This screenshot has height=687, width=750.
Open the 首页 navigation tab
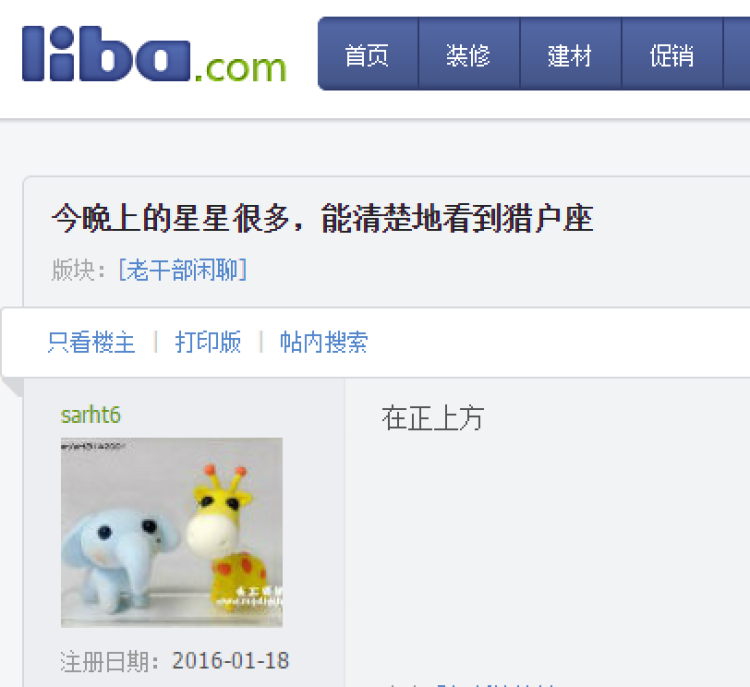coord(368,54)
